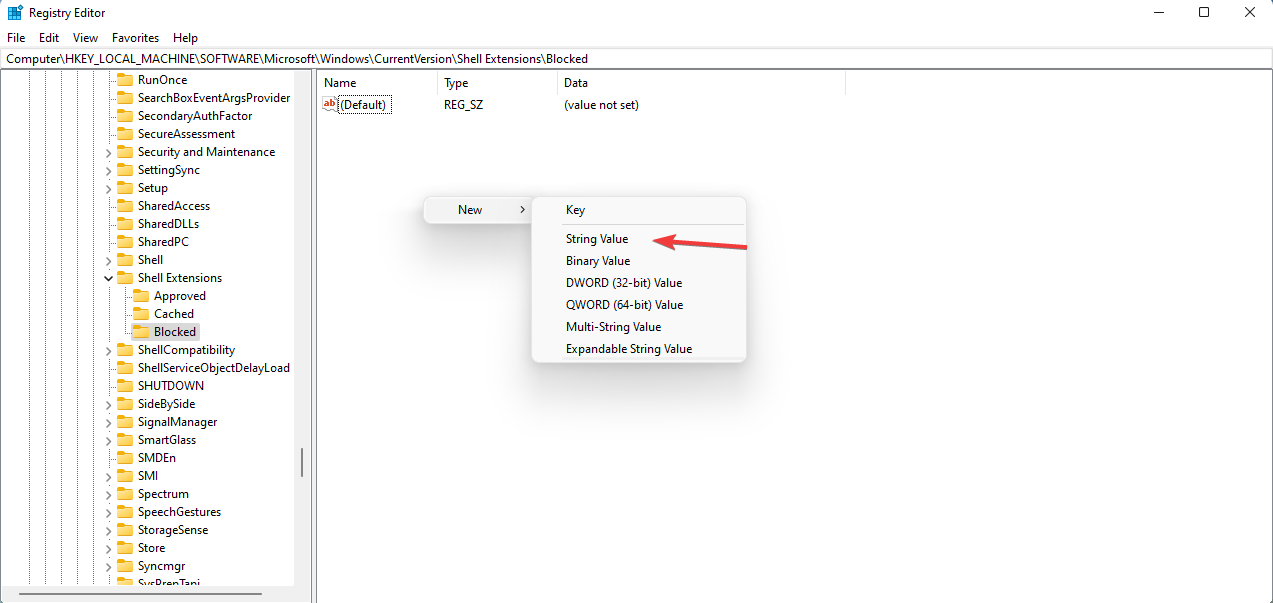The image size is (1273, 603).
Task: Click the Registry Editor app icon in title bar
Action: click(x=16, y=13)
